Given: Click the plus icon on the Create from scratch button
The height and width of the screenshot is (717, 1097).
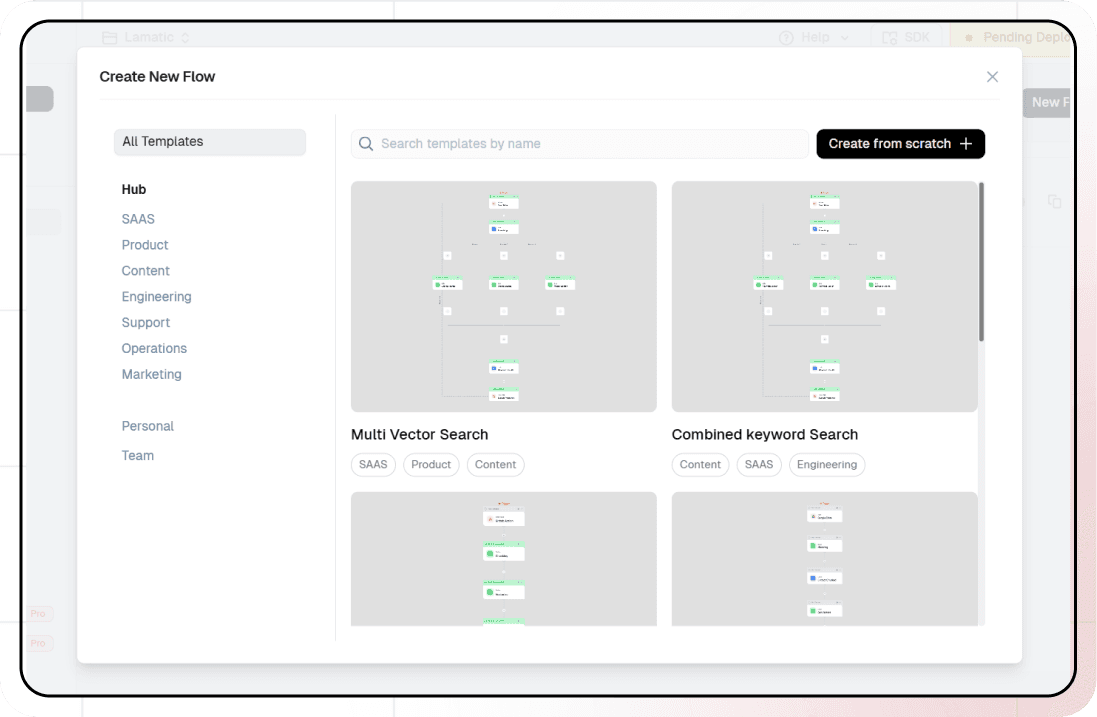Looking at the screenshot, I should coord(966,144).
